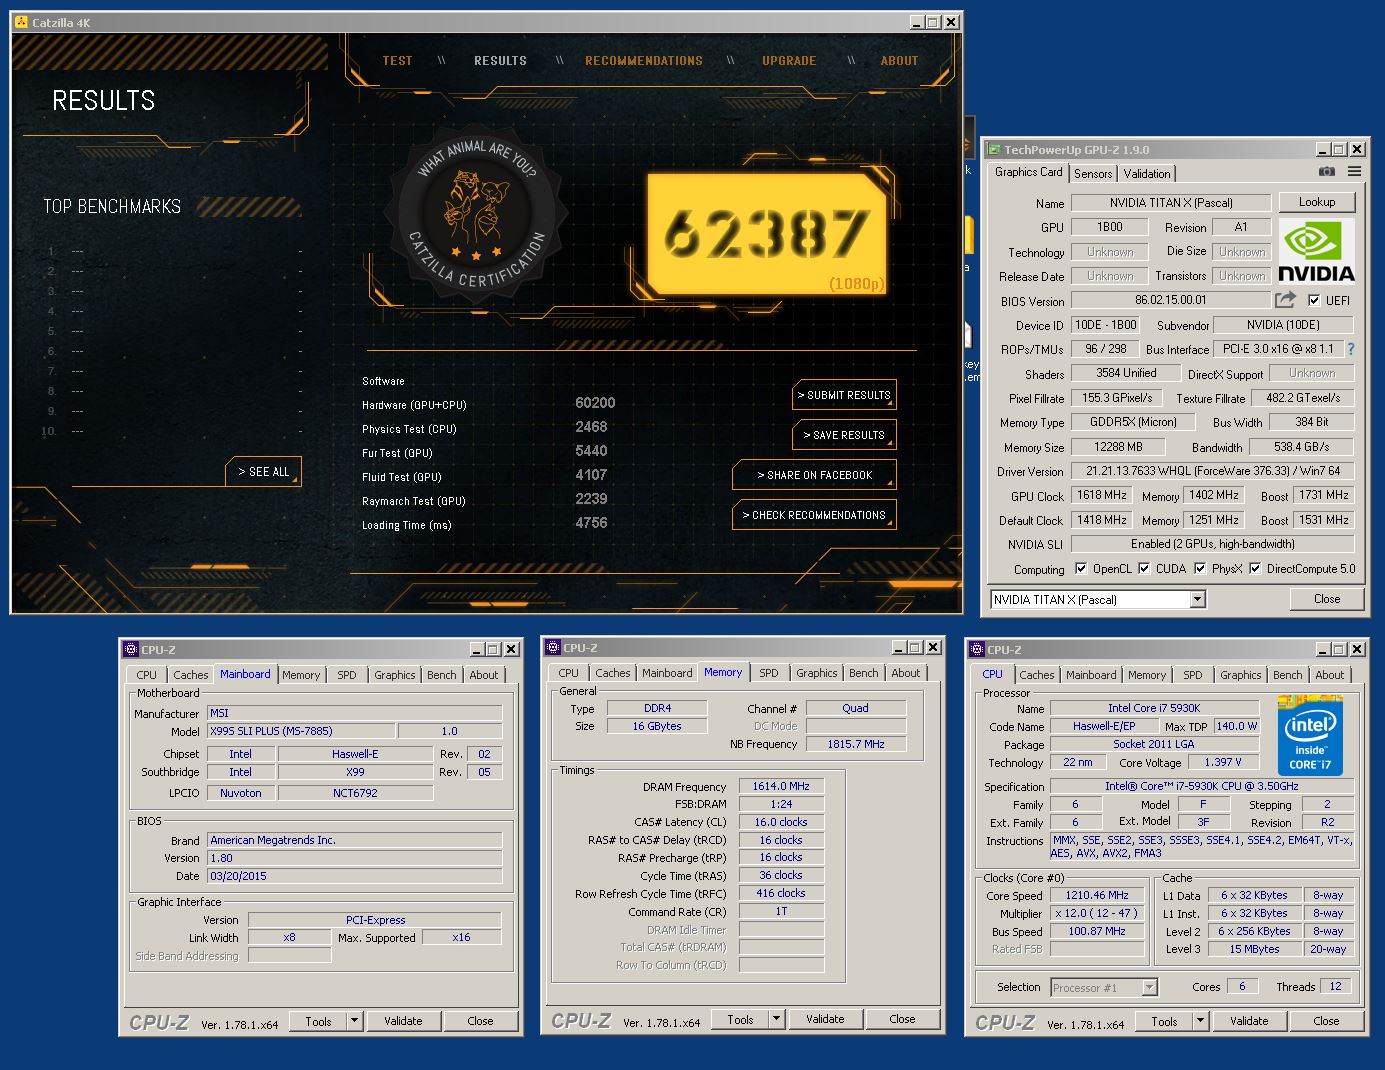The height and width of the screenshot is (1070, 1385).
Task: Toggle the OpenCL checkbox
Action: click(1081, 569)
